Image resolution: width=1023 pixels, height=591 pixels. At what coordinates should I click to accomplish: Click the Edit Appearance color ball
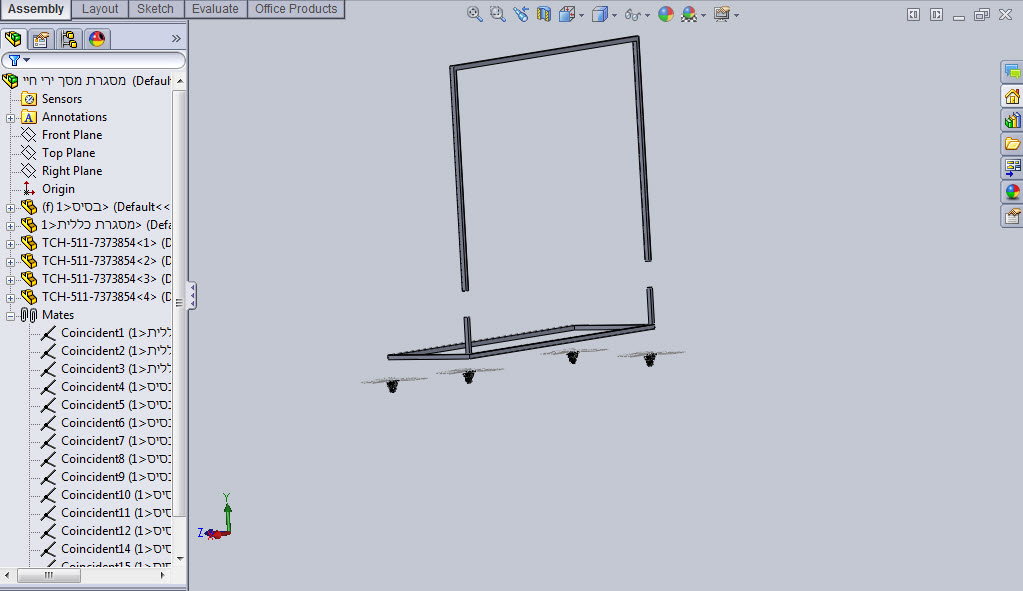point(666,14)
